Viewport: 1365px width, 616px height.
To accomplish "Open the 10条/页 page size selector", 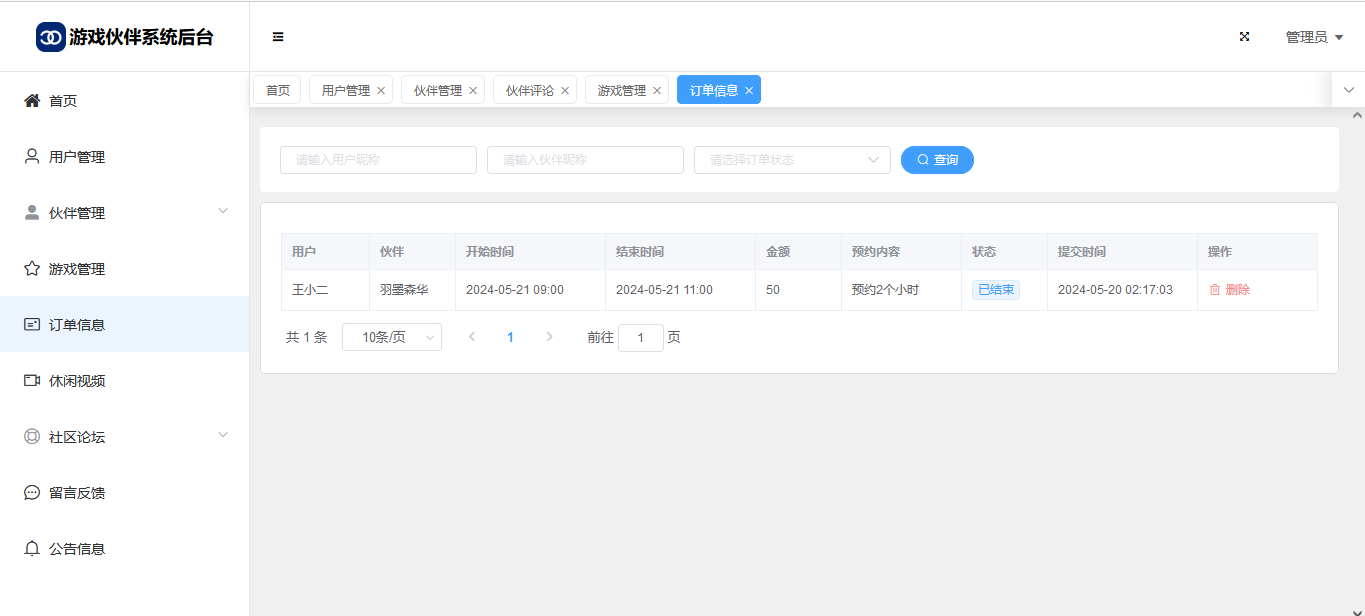I will click(391, 338).
